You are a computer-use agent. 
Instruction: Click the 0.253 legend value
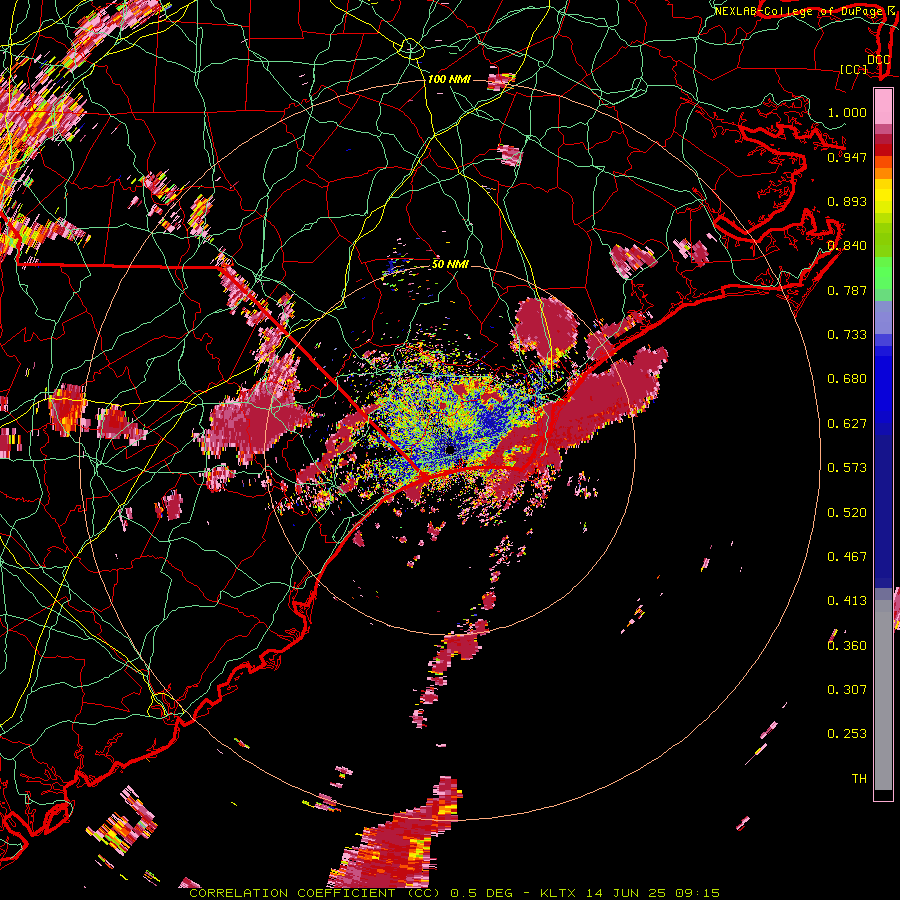[847, 734]
